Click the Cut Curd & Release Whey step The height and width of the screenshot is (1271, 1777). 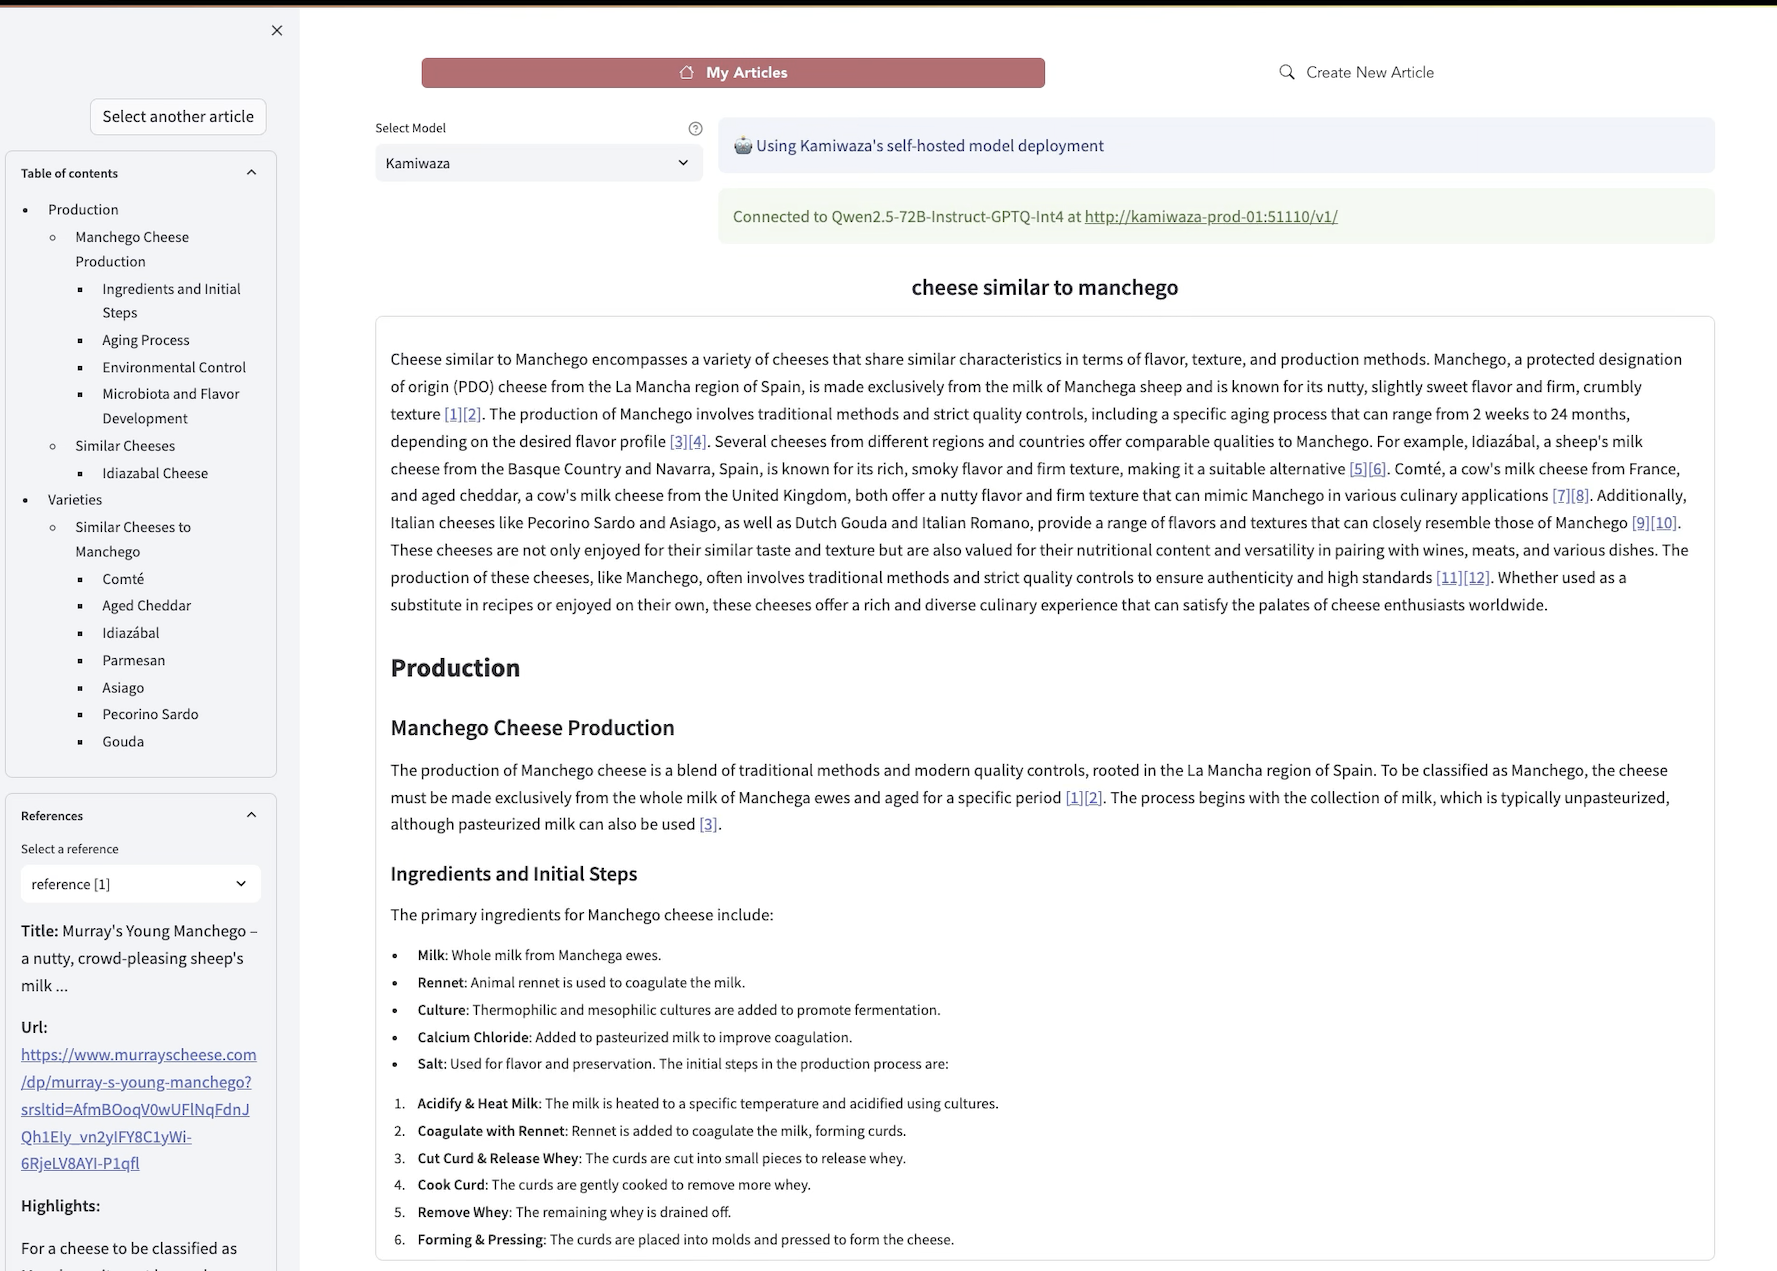662,1159
